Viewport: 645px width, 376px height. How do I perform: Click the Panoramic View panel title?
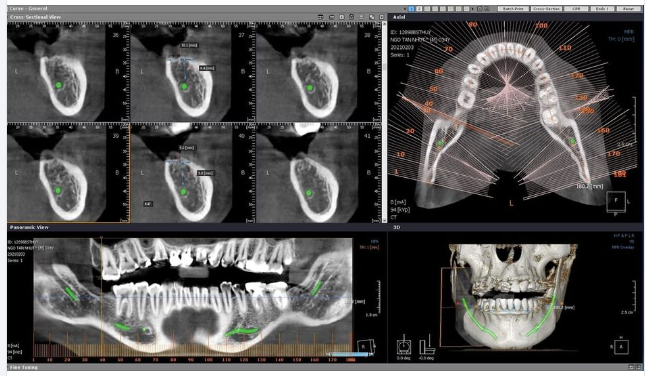[x=29, y=227]
